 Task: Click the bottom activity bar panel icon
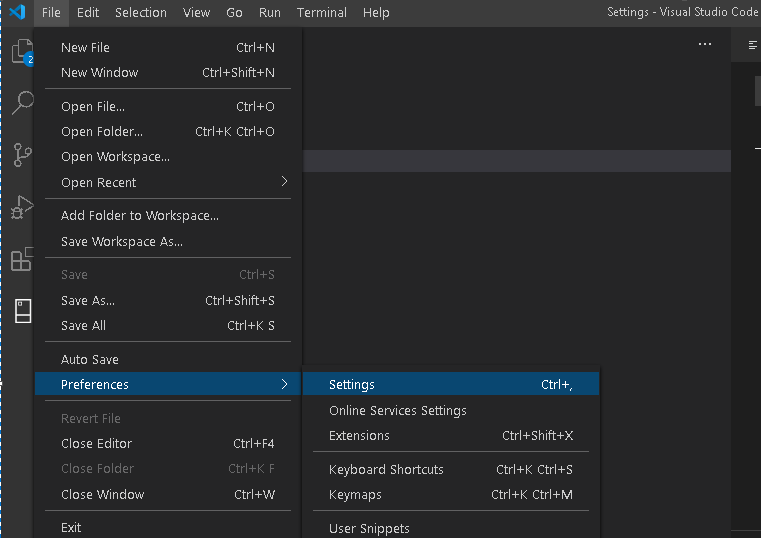[21, 311]
